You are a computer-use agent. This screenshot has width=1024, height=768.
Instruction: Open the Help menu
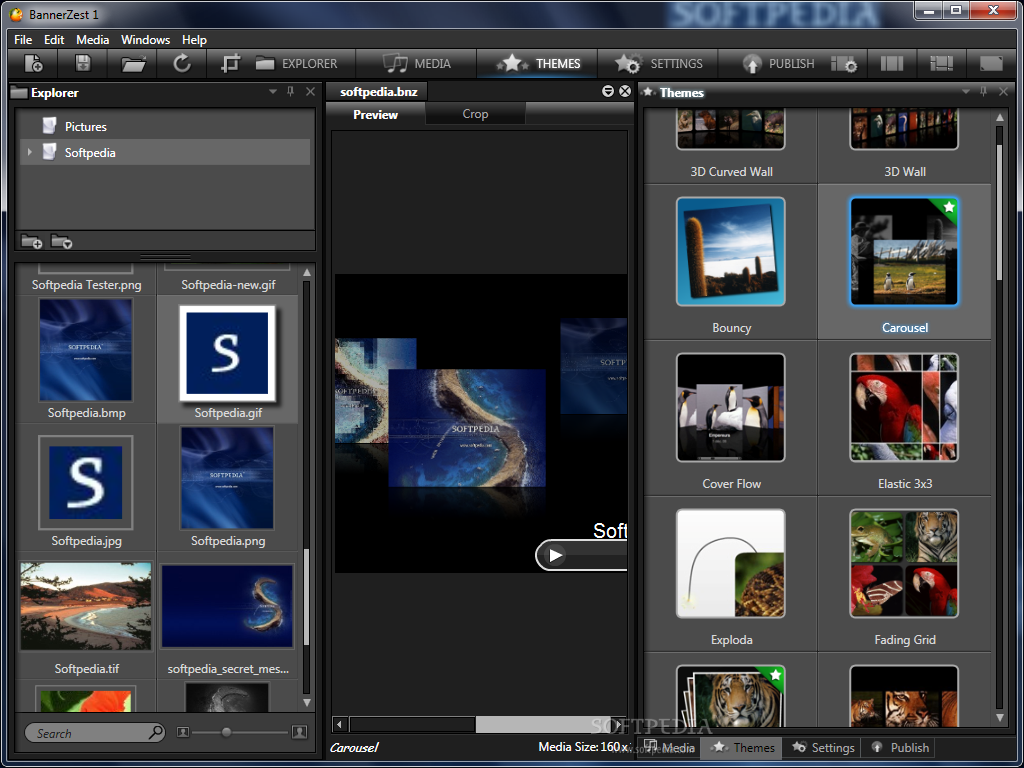[x=194, y=40]
